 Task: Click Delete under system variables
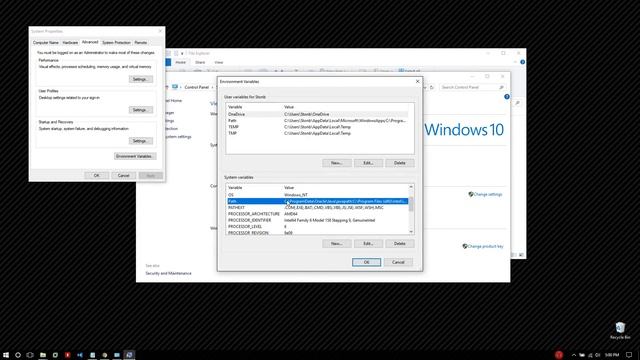pos(400,244)
